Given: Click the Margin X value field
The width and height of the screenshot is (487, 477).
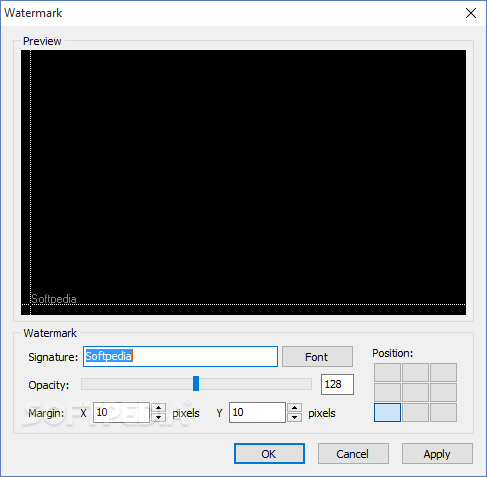Looking at the screenshot, I should (x=121, y=412).
